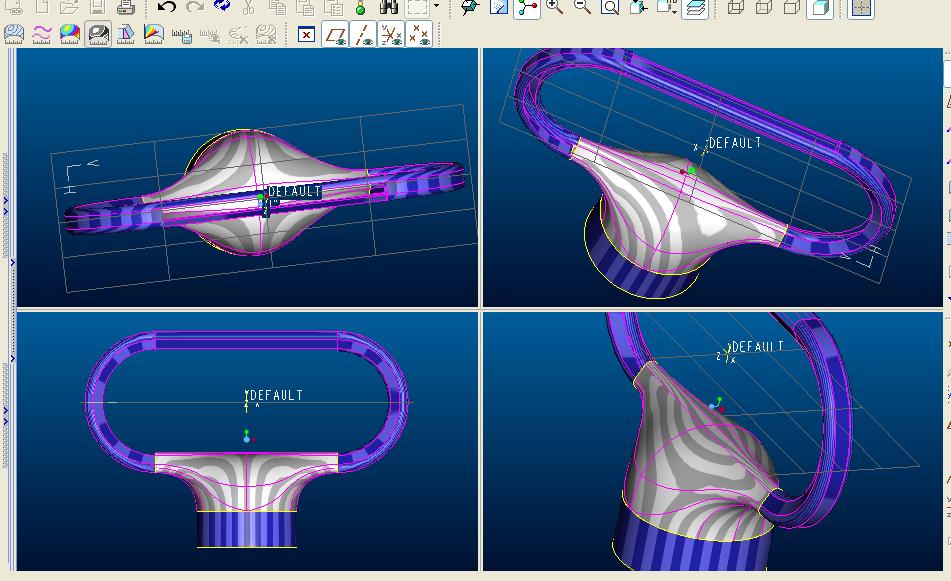Delete all saved analyses icon
Viewport: 951px width, 581px height.
coord(266,35)
